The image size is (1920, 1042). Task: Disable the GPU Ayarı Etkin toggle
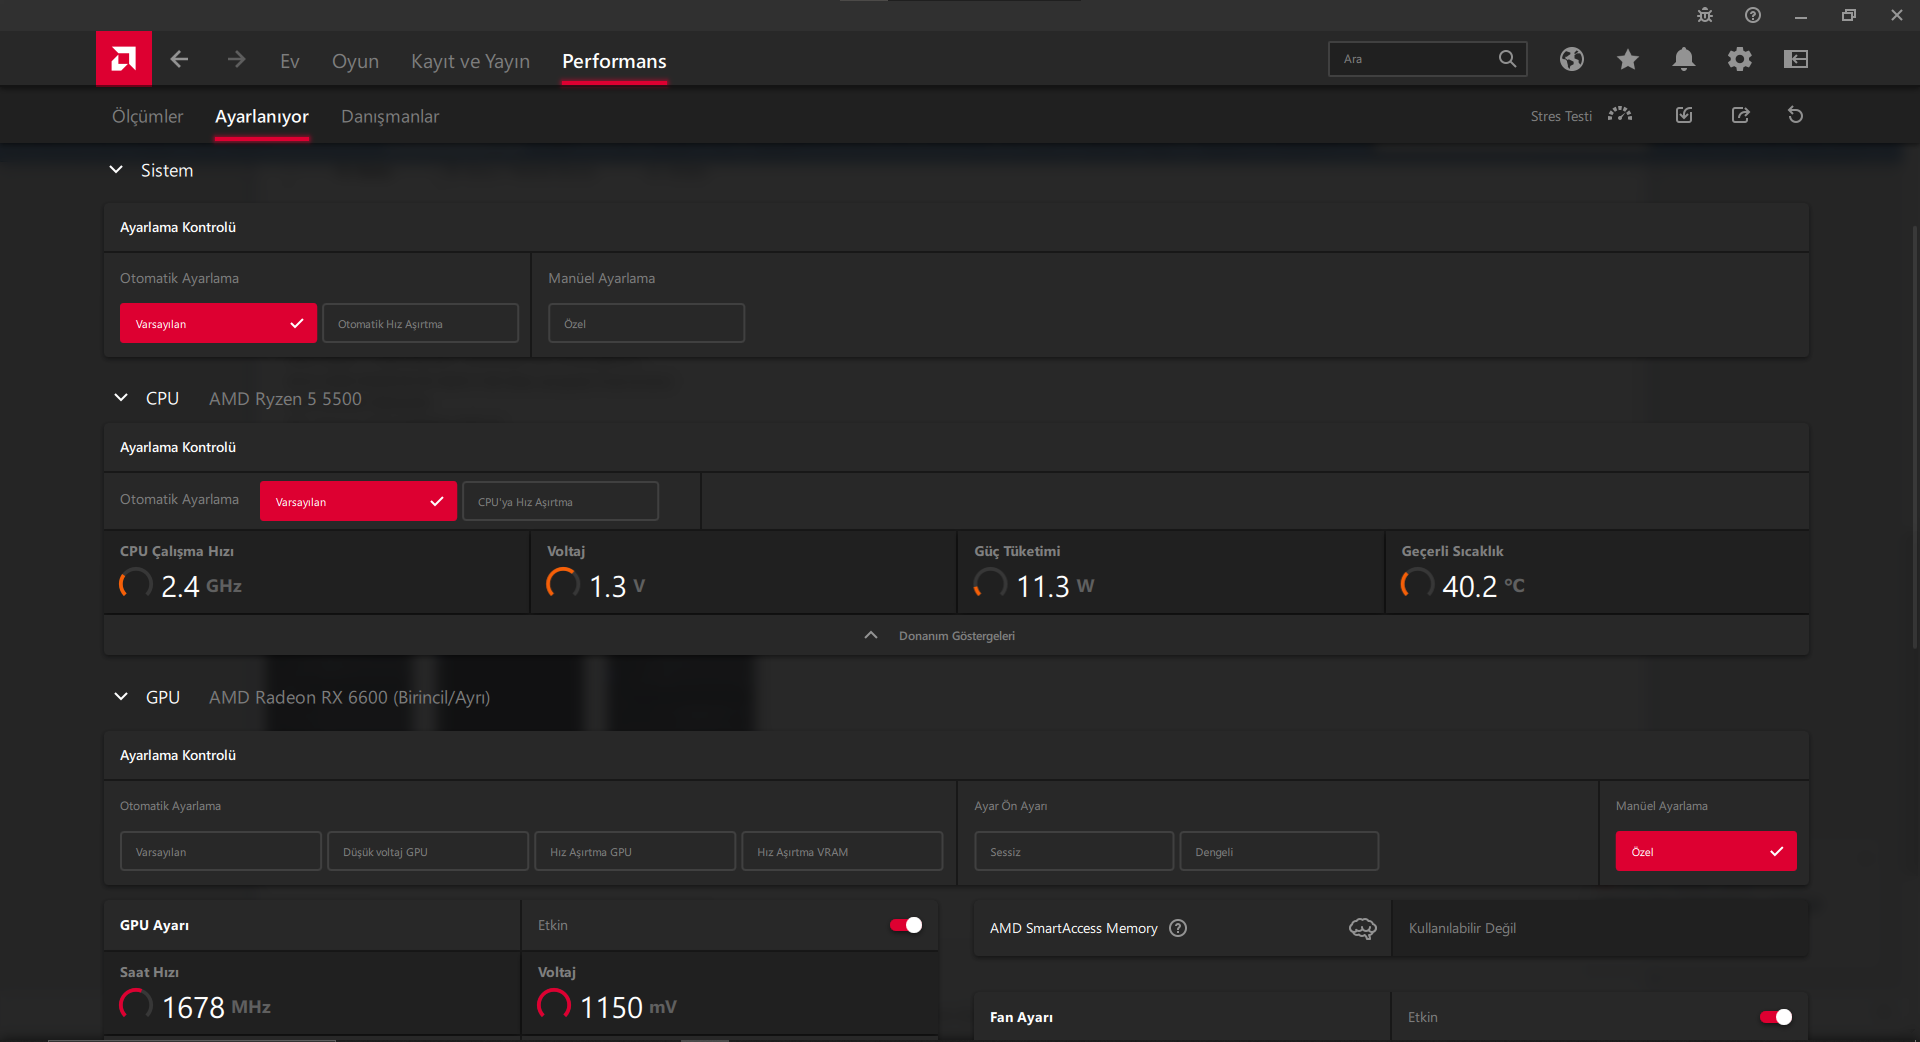point(906,925)
